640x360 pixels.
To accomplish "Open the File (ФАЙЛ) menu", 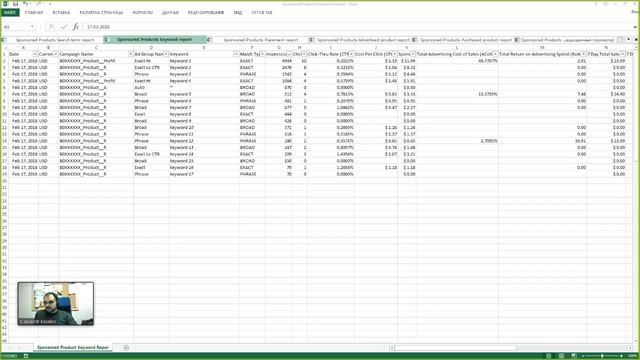I will pos(10,13).
